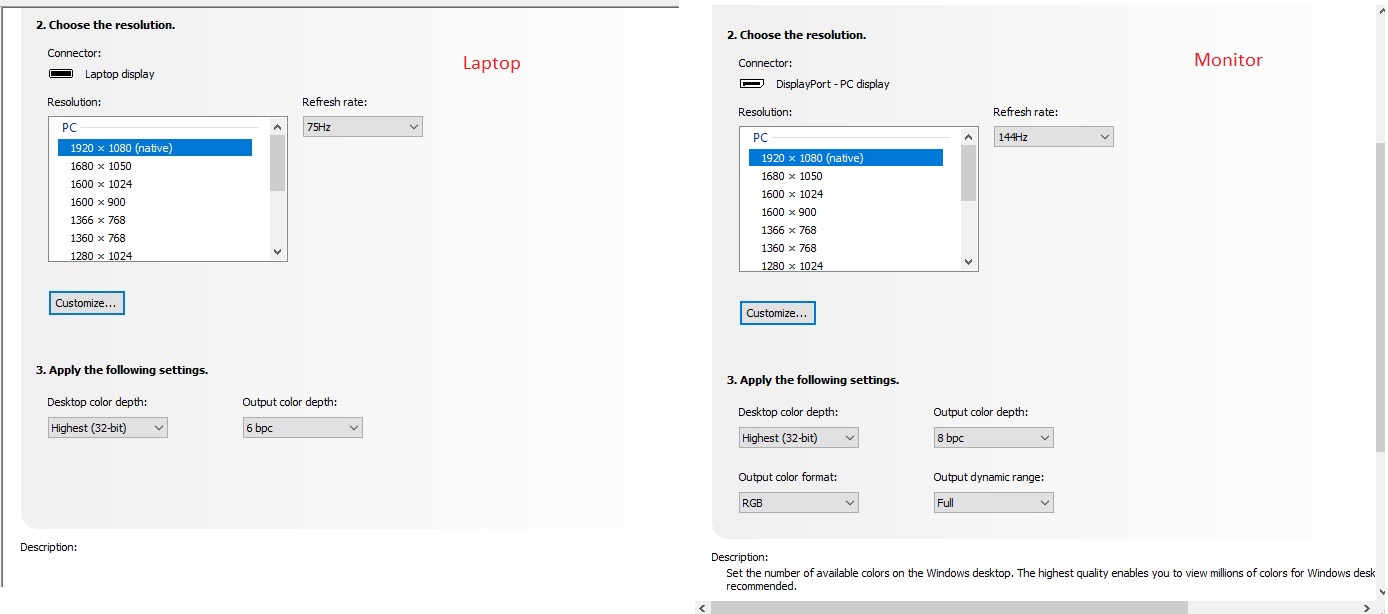Click Monitor resolution list scroll down arrow
Viewport: 1388px width, 614px height.
pos(969,262)
